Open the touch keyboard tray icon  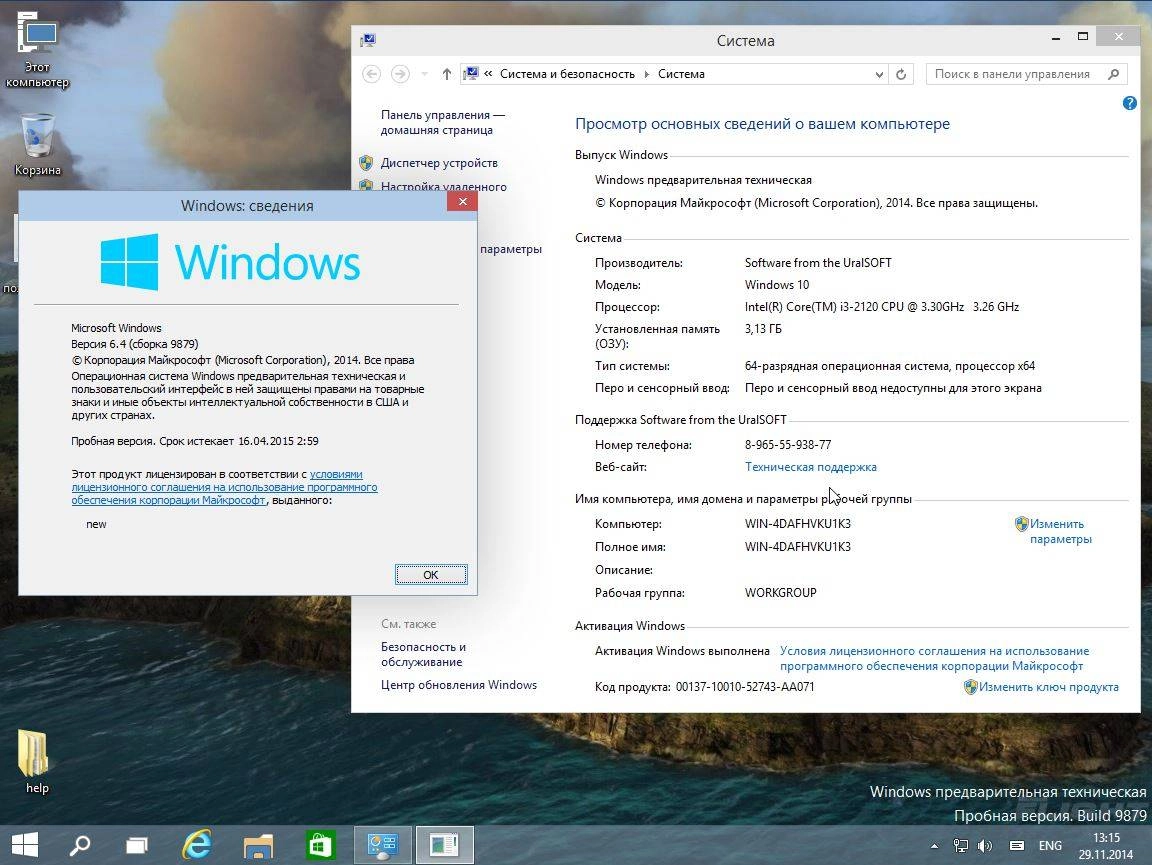coord(1017,846)
